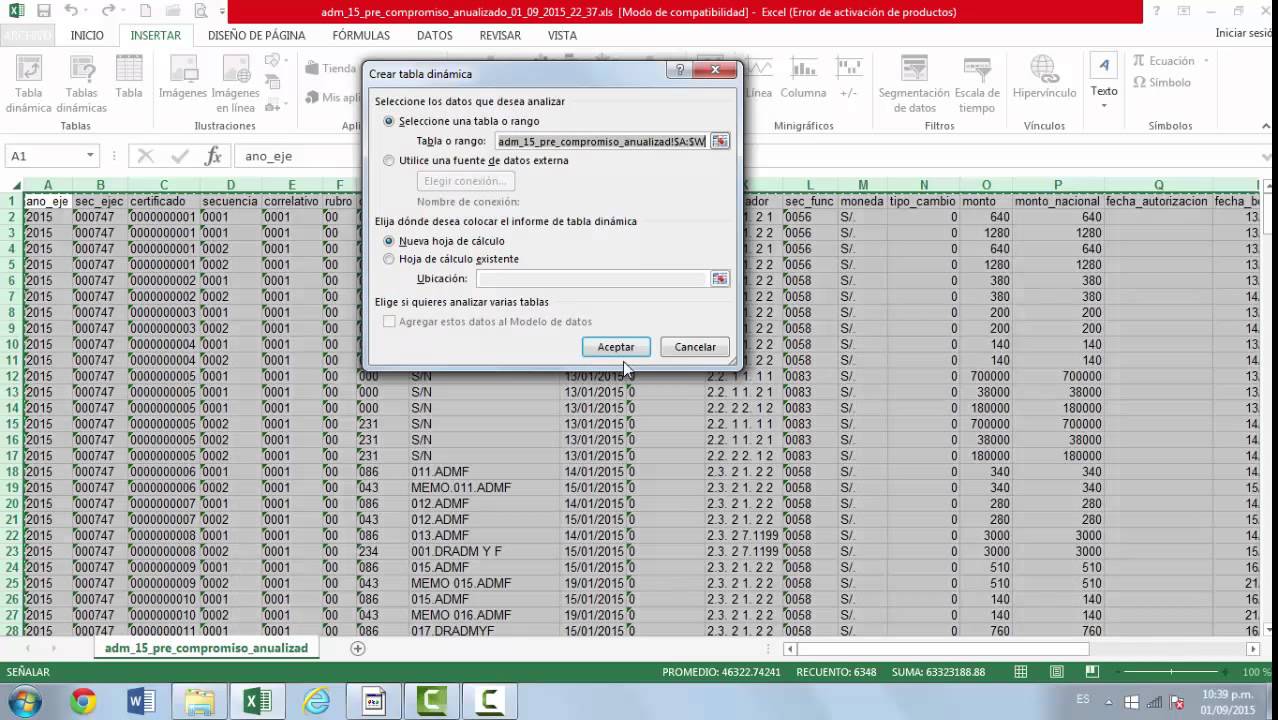Viewport: 1278px width, 720px height.
Task: Insert a Tabla from the ribbon
Action: click(x=128, y=77)
